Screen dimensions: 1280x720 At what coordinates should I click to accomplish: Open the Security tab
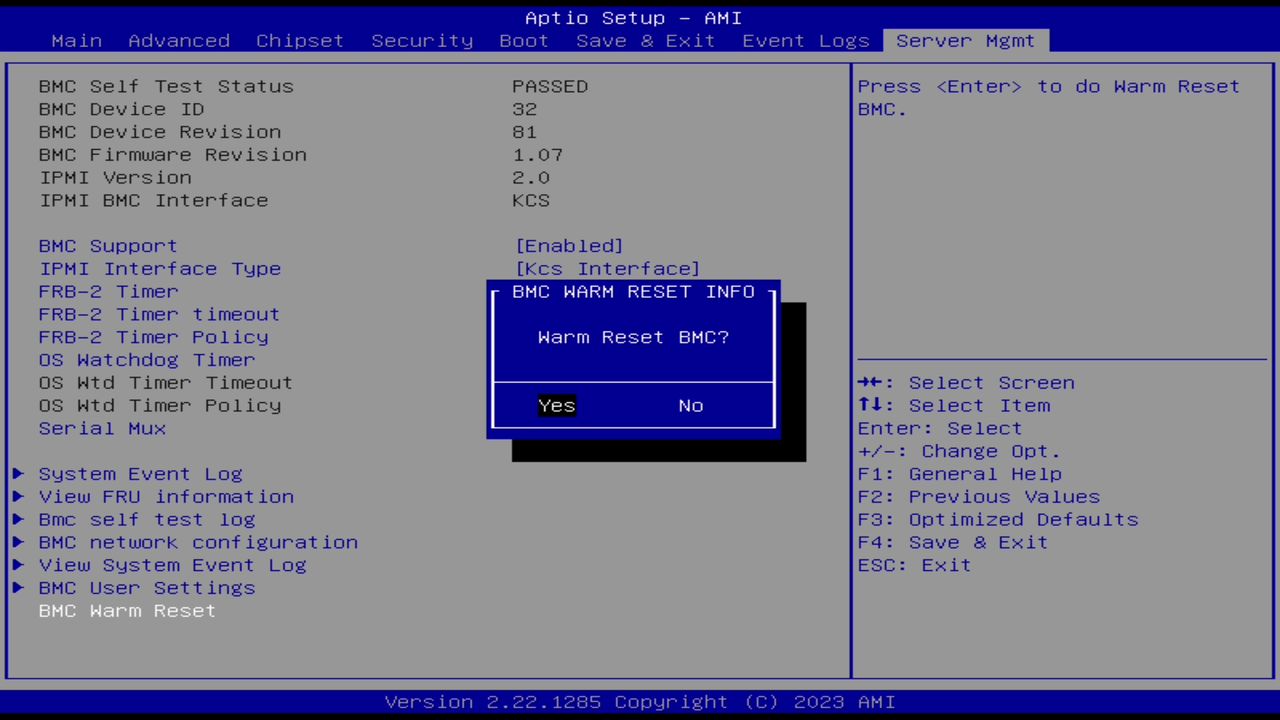tap(422, 40)
